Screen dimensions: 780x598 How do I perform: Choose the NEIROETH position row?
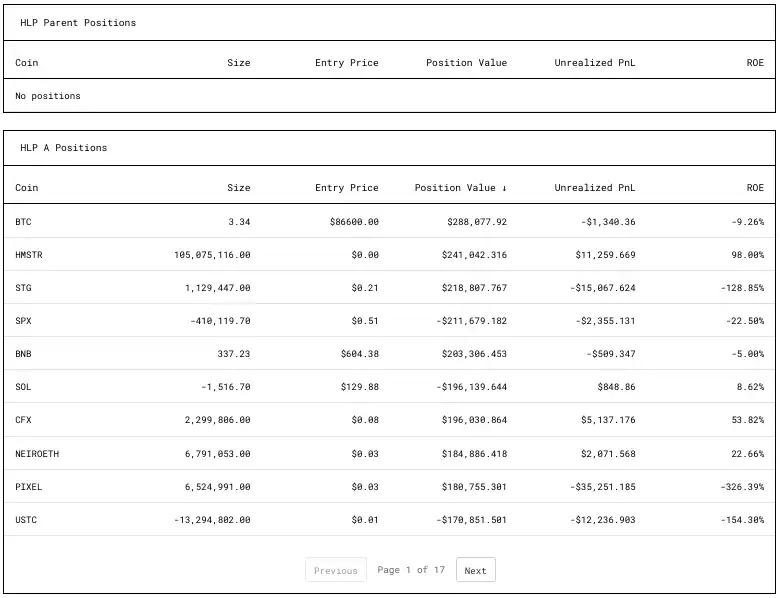point(37,454)
